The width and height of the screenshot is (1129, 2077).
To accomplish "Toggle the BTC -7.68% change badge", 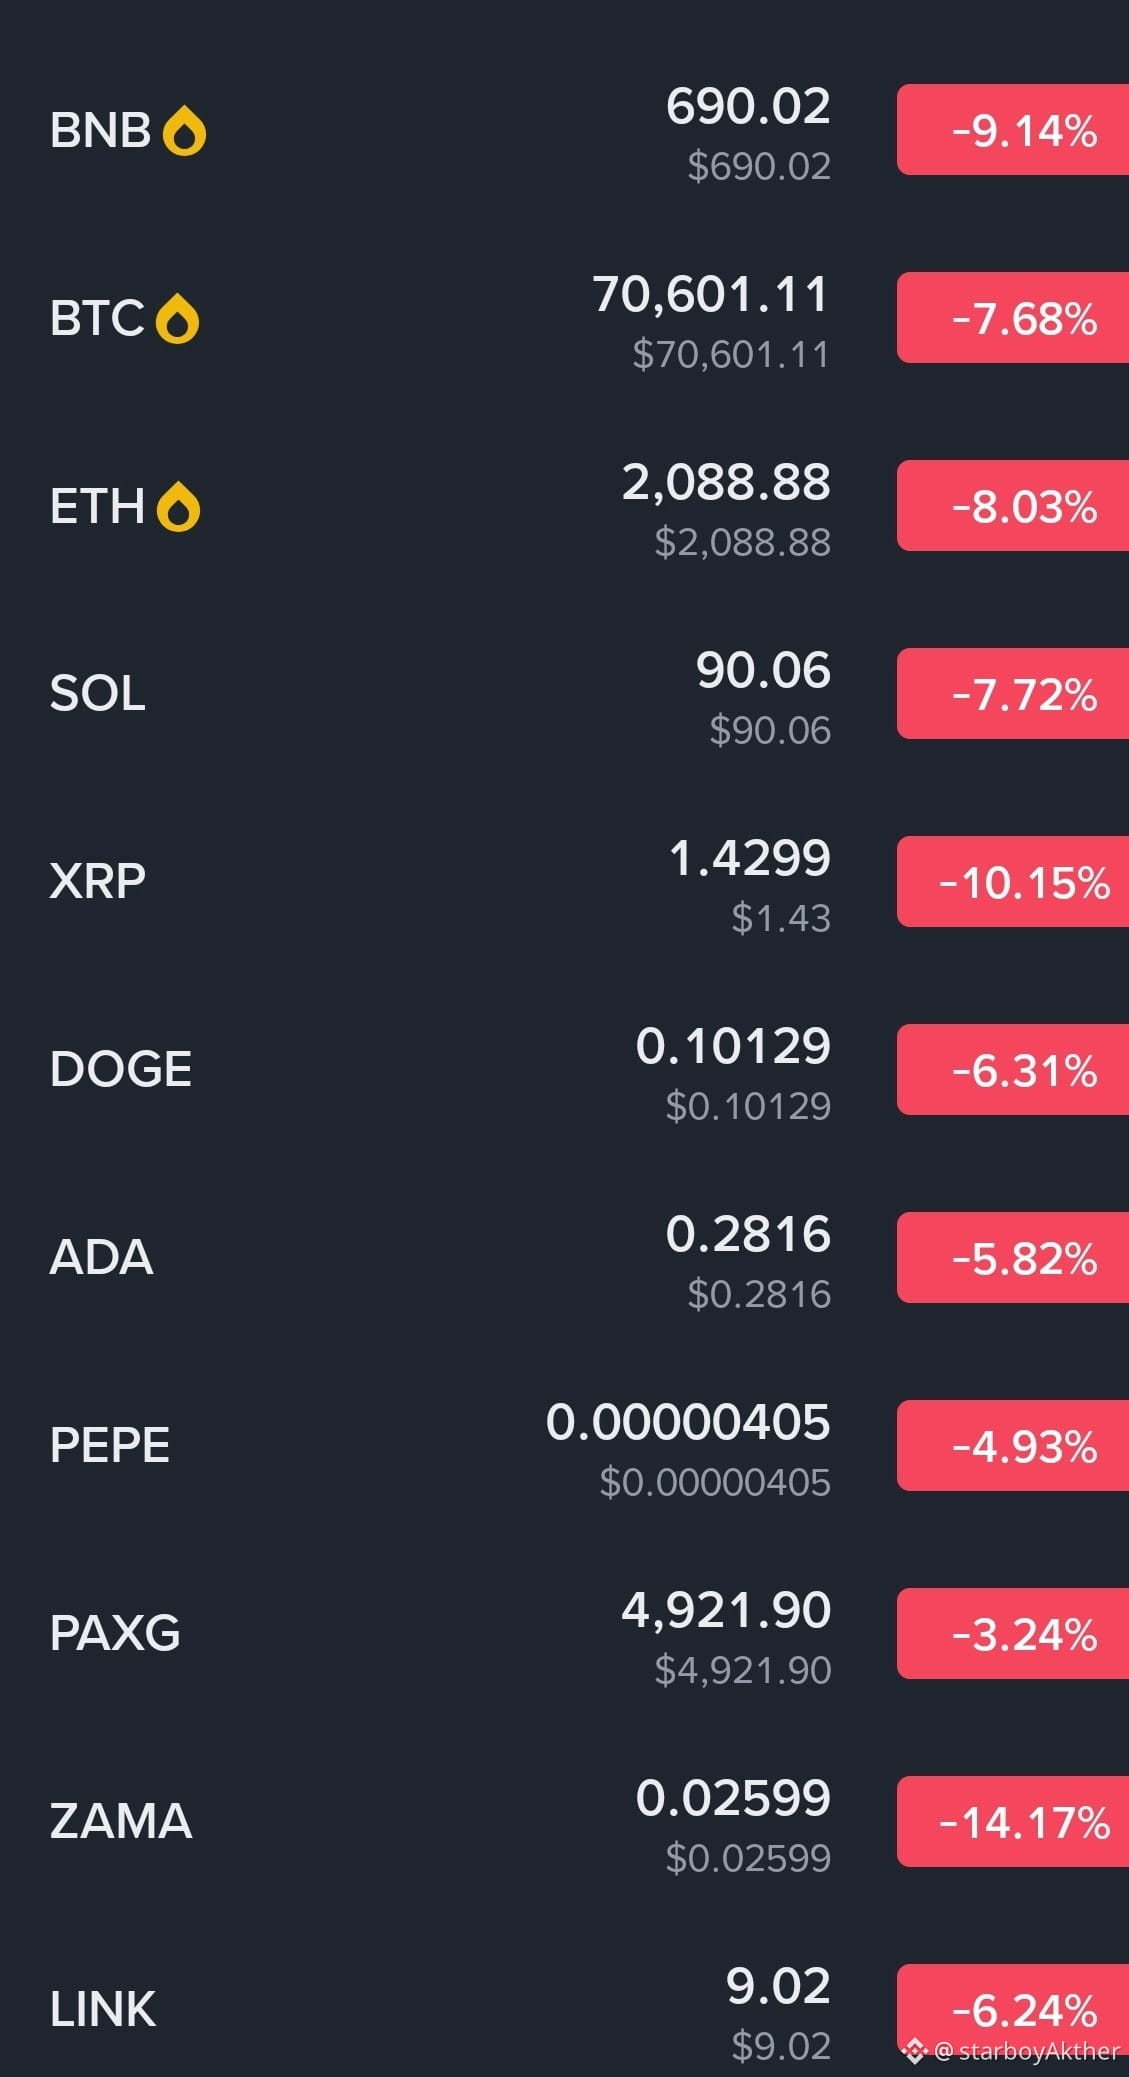I will (1013, 318).
